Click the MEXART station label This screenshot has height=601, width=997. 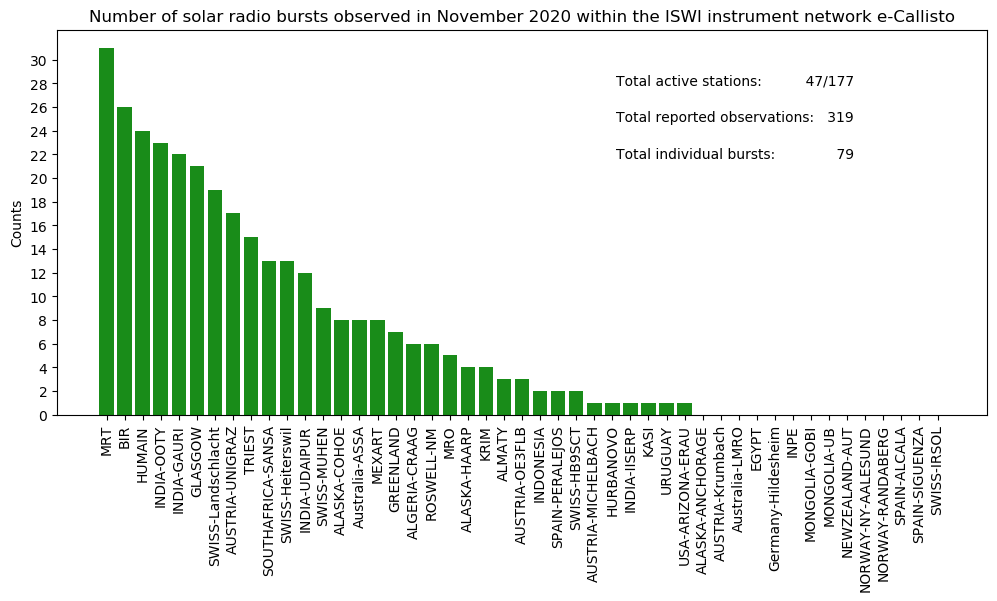coord(376,458)
